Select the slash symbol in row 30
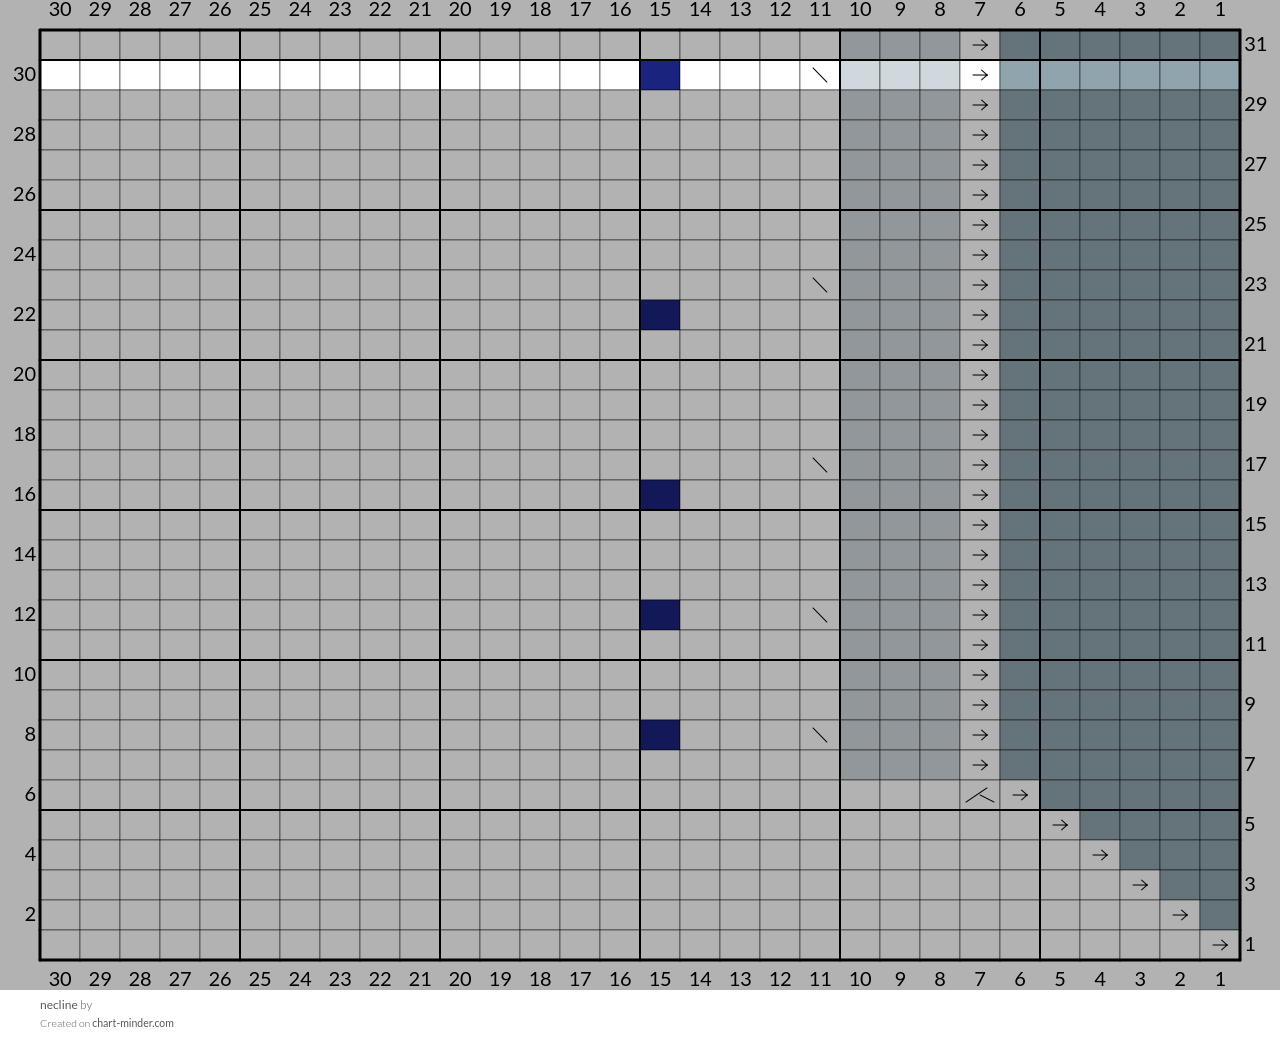This screenshot has width=1280, height=1053. tap(820, 75)
